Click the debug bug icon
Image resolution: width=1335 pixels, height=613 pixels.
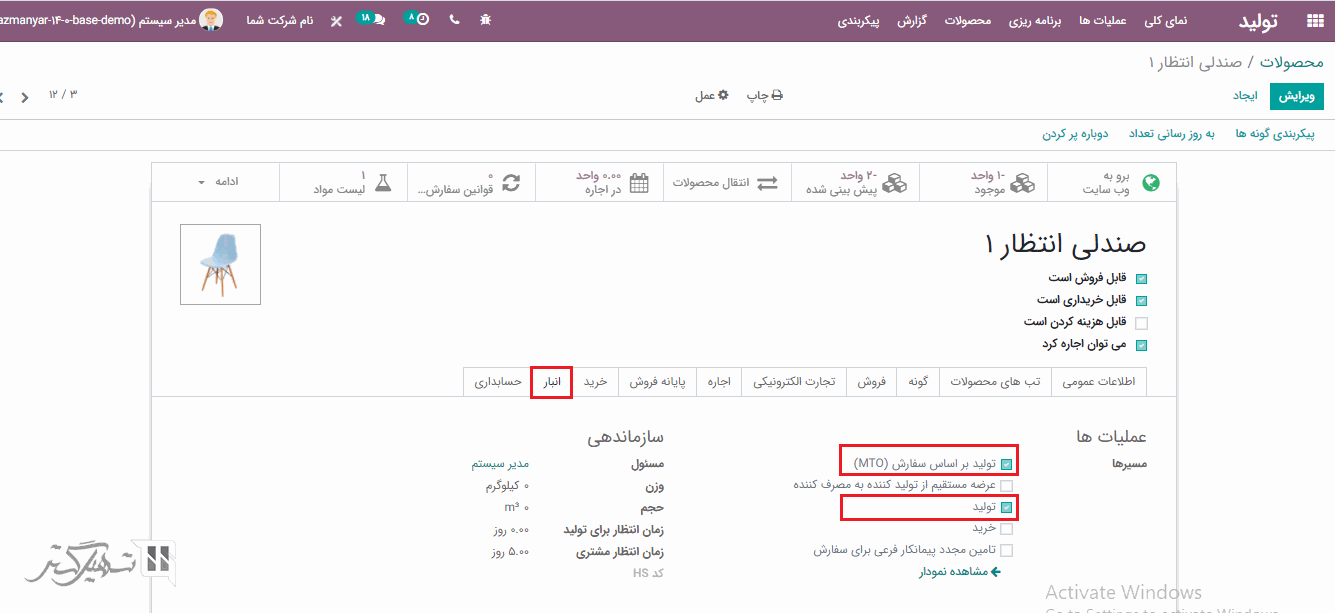[486, 20]
